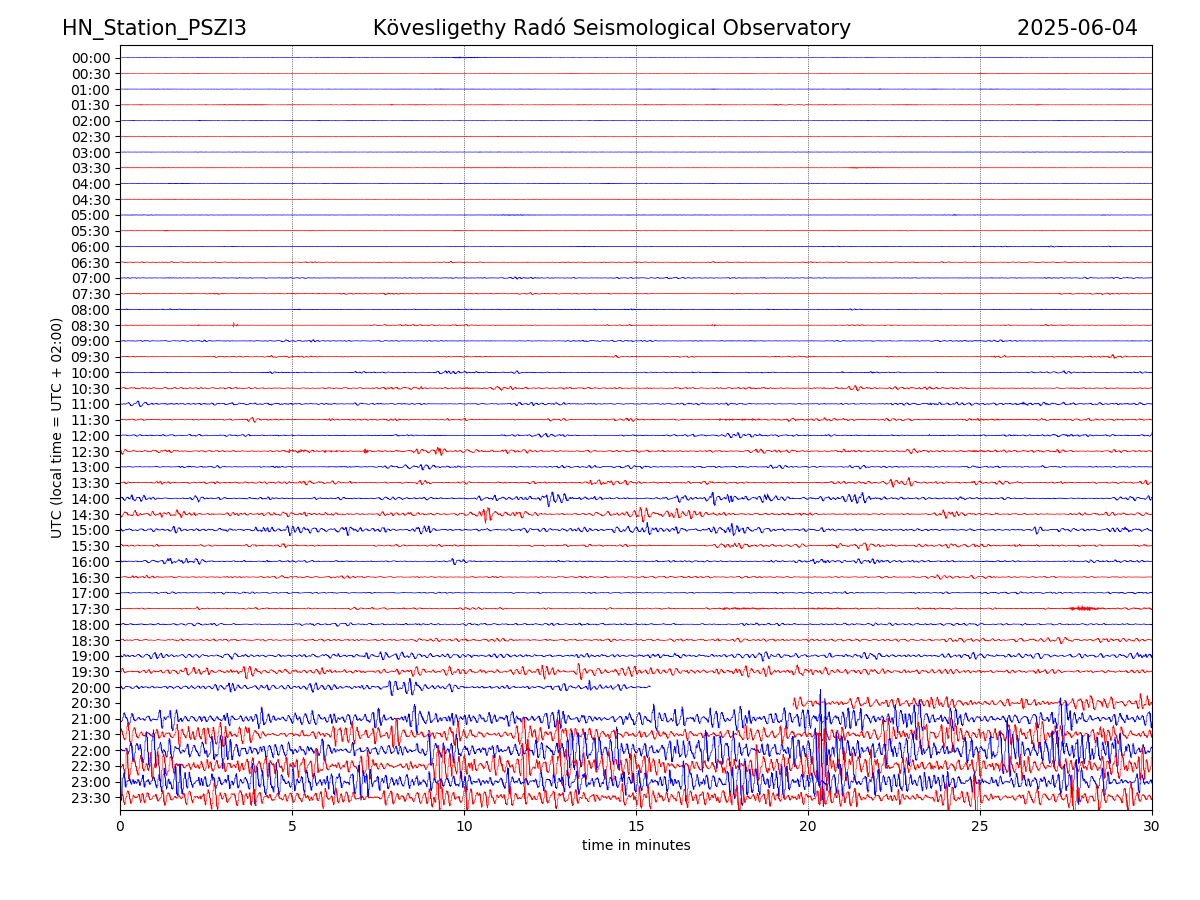The image size is (1200, 900).
Task: Select the "time in minutes" x-axis label
Action: pyautogui.click(x=636, y=846)
